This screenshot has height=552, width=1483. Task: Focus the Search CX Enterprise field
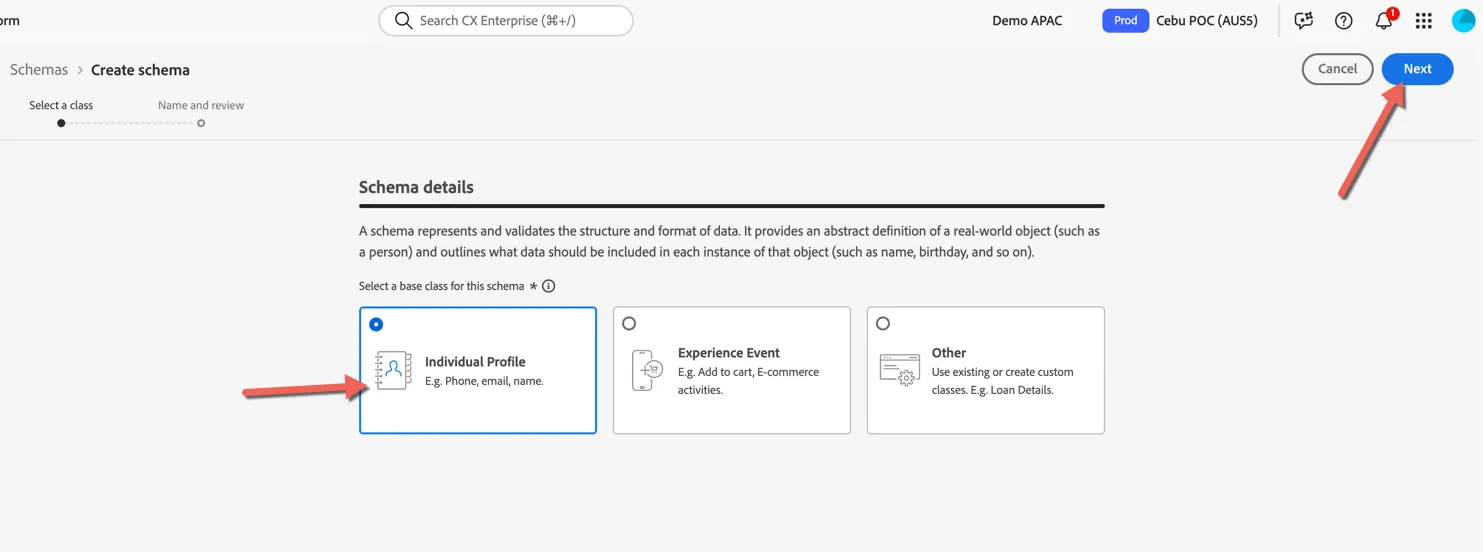click(x=506, y=20)
